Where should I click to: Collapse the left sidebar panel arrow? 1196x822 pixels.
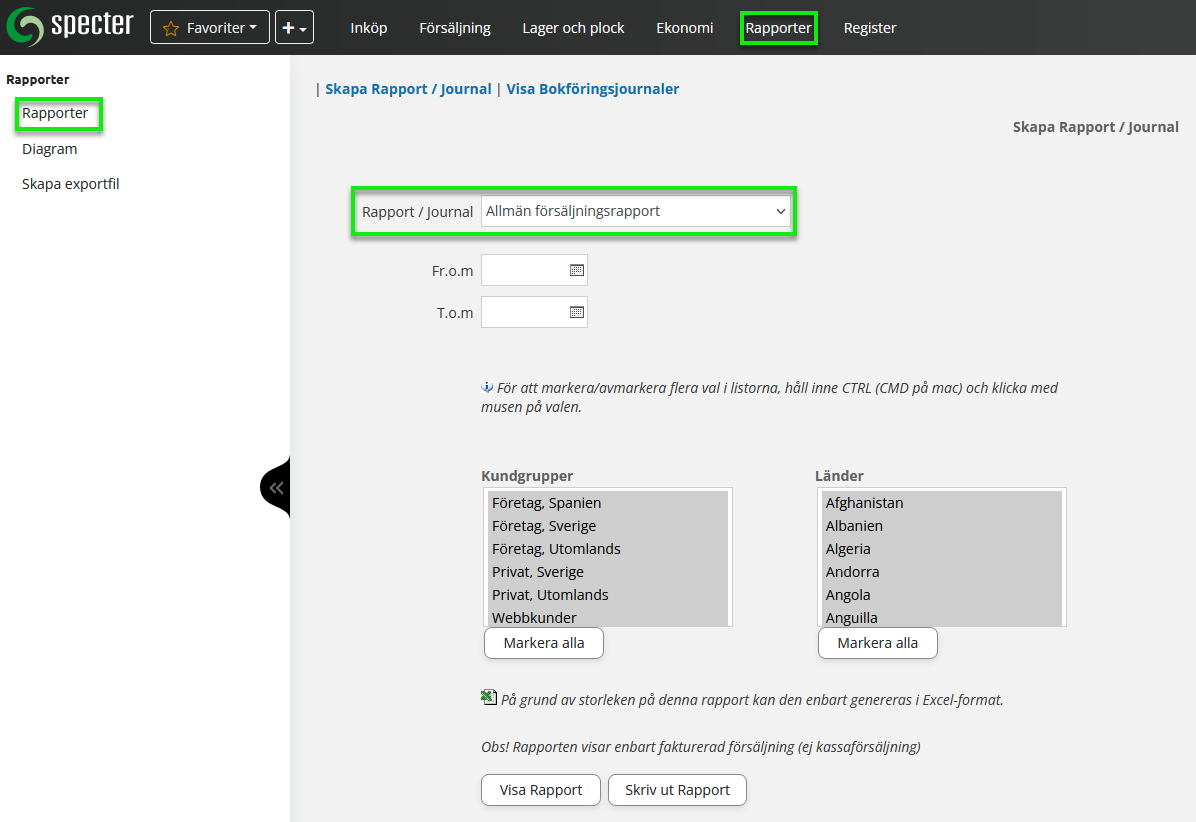click(x=276, y=488)
